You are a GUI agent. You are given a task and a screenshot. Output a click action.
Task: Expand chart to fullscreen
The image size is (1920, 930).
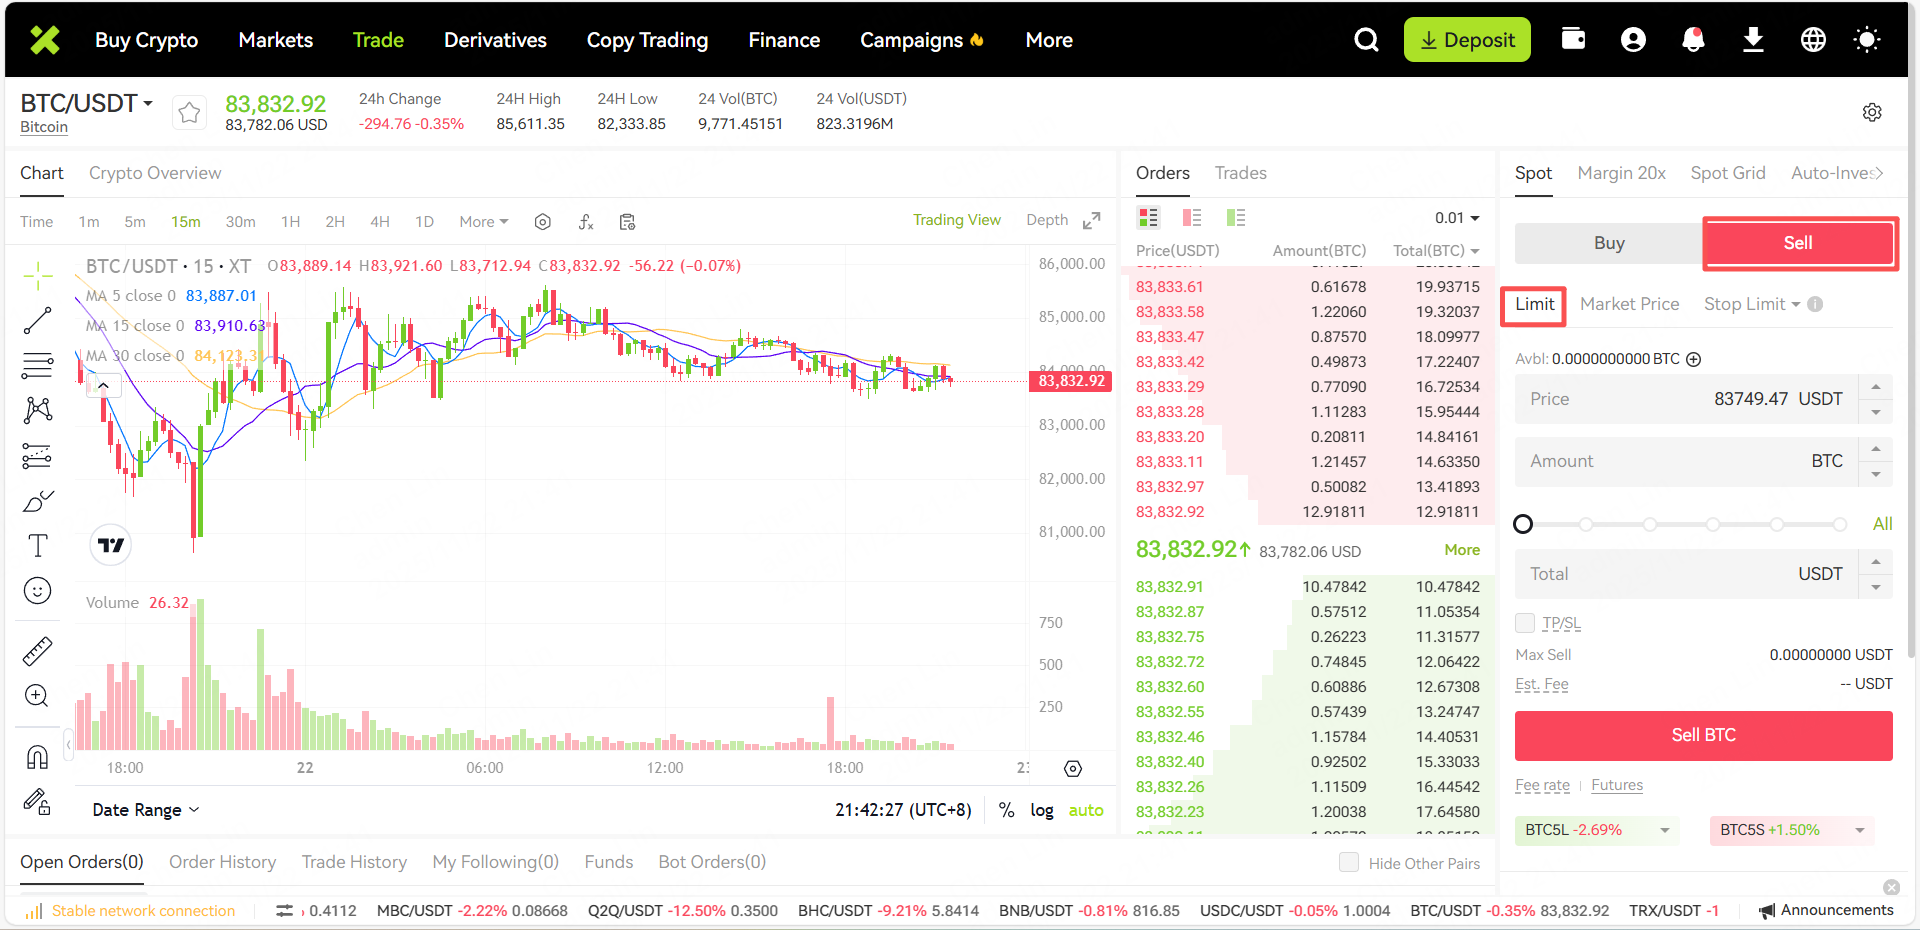pyautogui.click(x=1092, y=221)
